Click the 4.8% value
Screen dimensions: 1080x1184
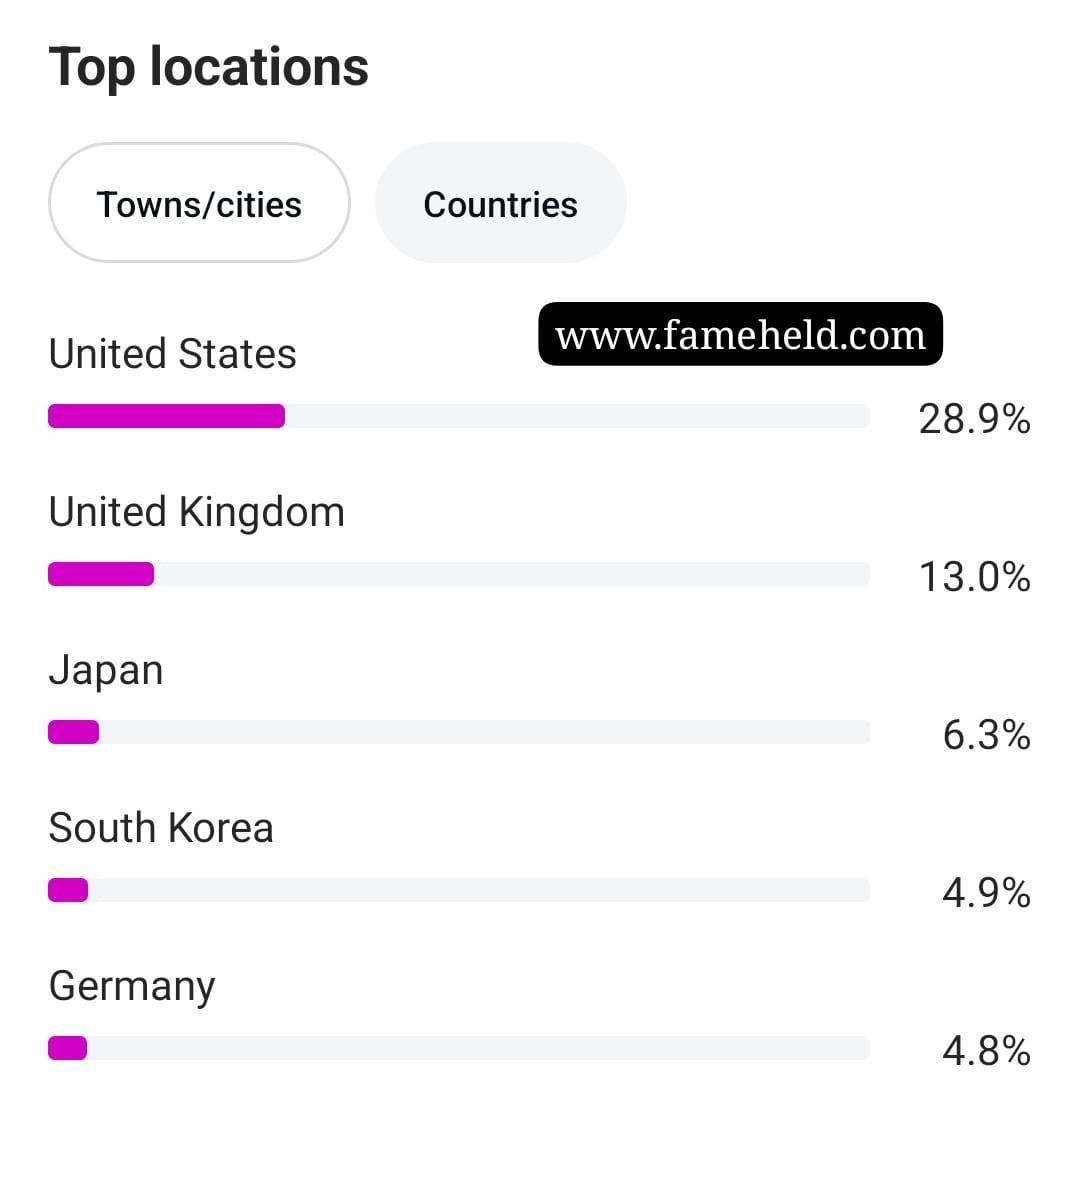[986, 1050]
